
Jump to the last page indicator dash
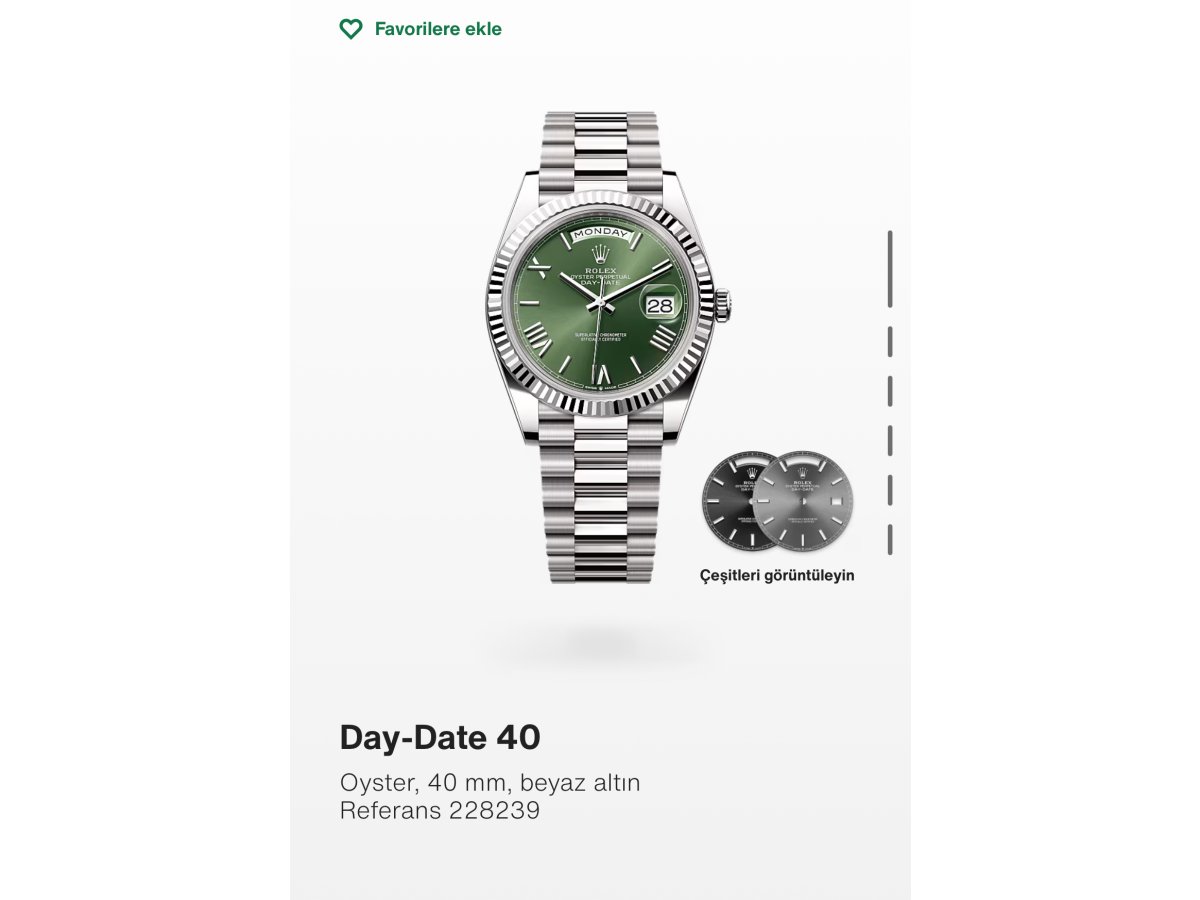tap(889, 540)
